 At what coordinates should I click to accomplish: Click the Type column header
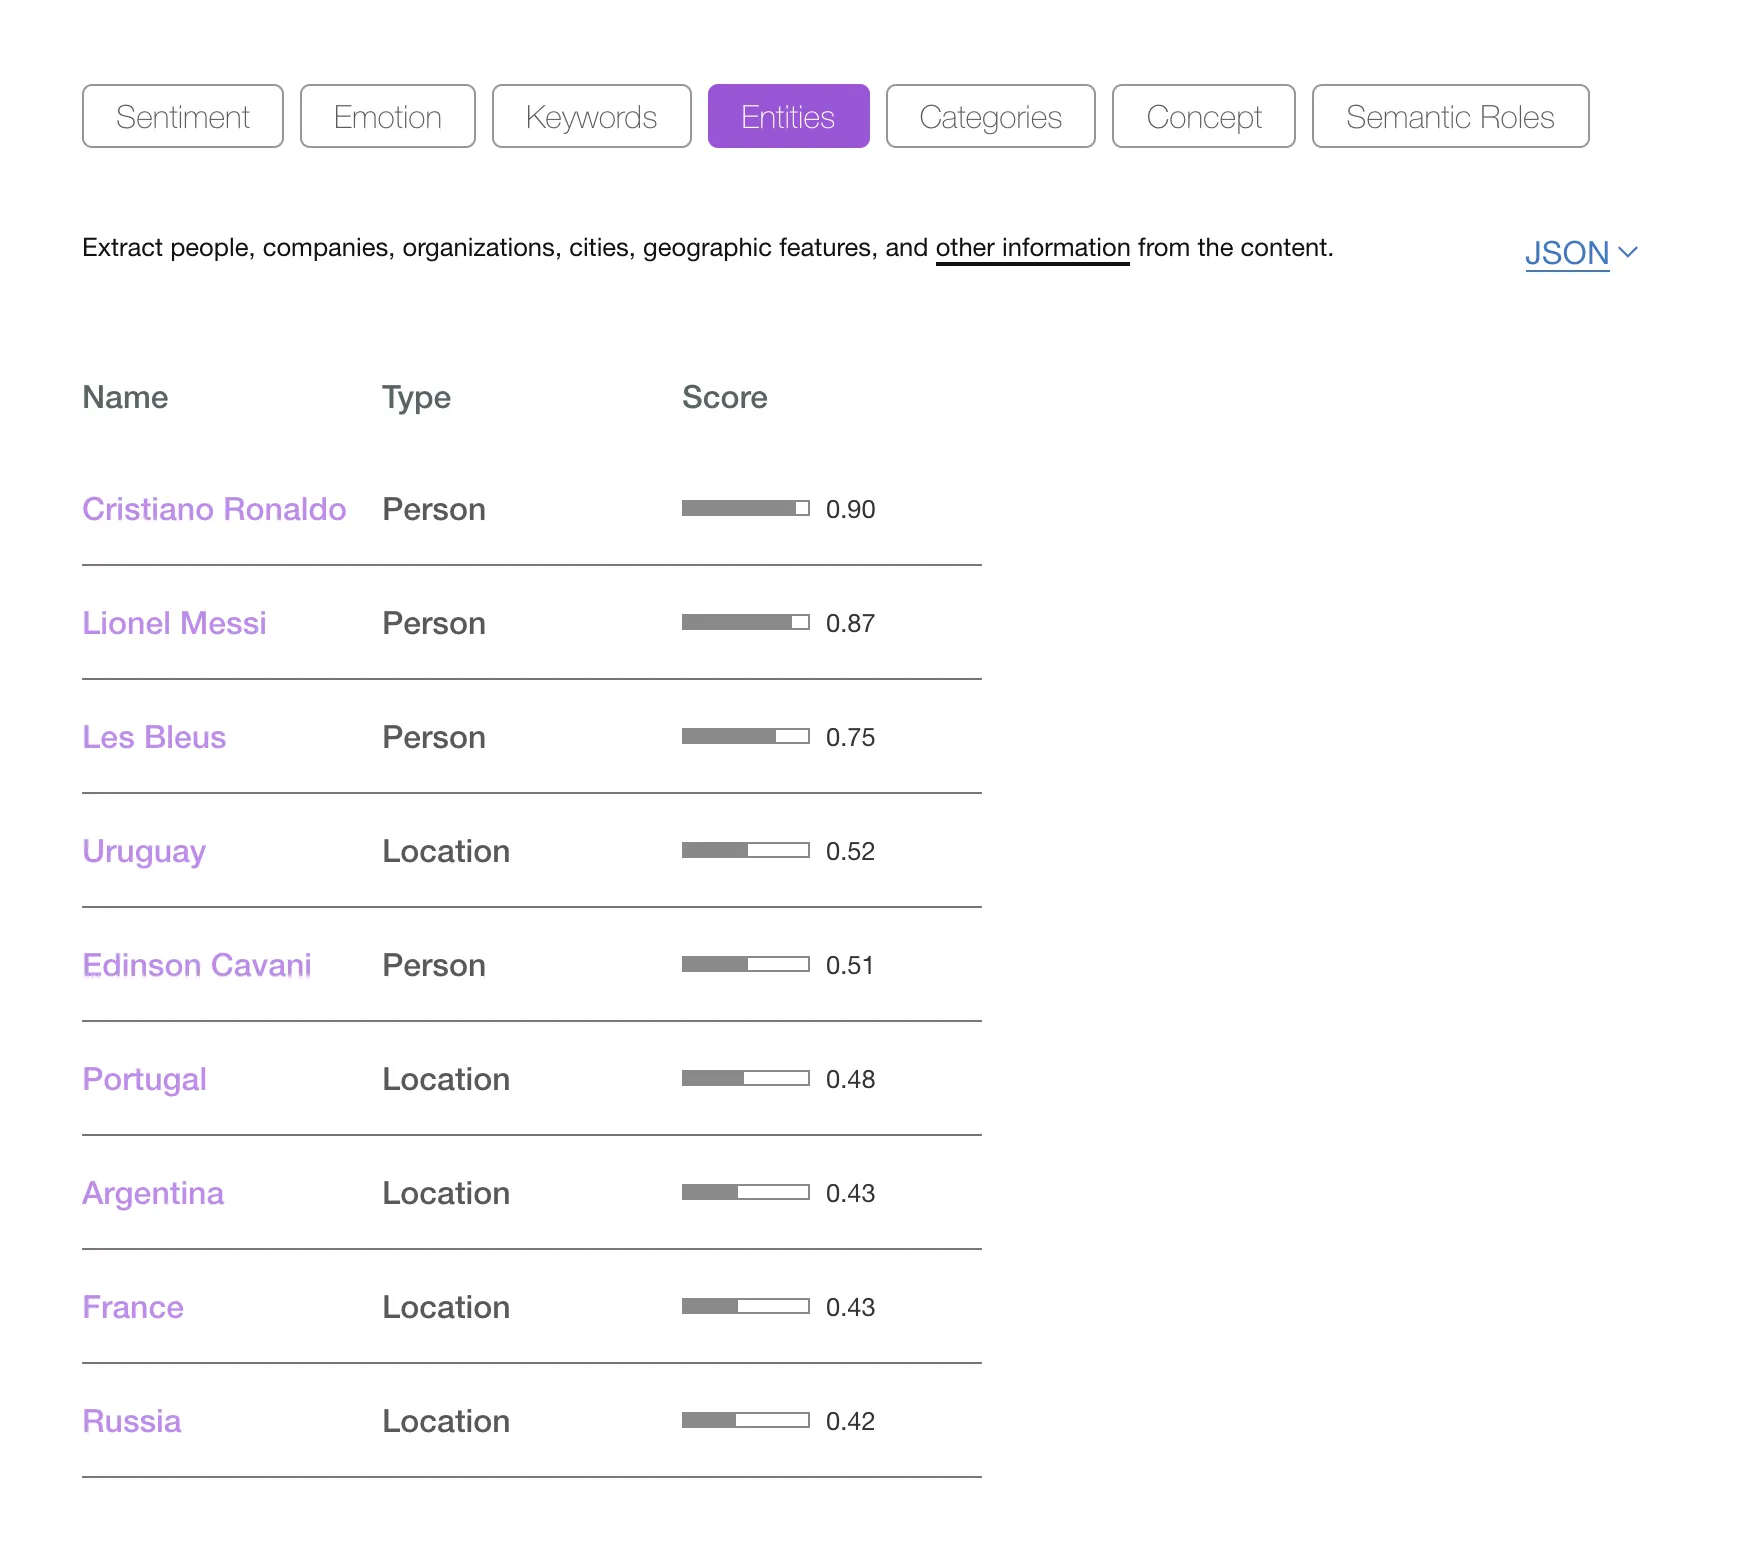coord(417,398)
